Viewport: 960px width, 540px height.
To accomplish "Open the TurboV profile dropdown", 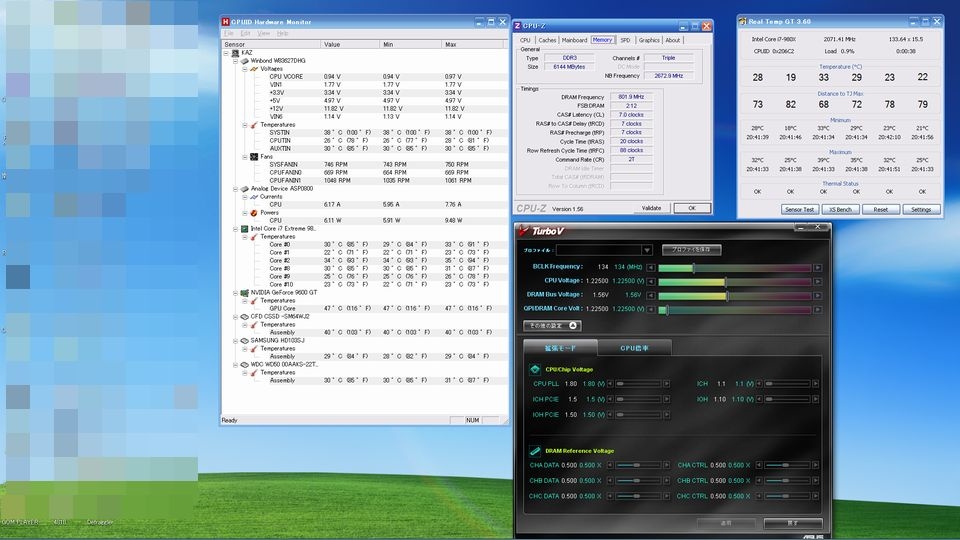I will click(647, 250).
